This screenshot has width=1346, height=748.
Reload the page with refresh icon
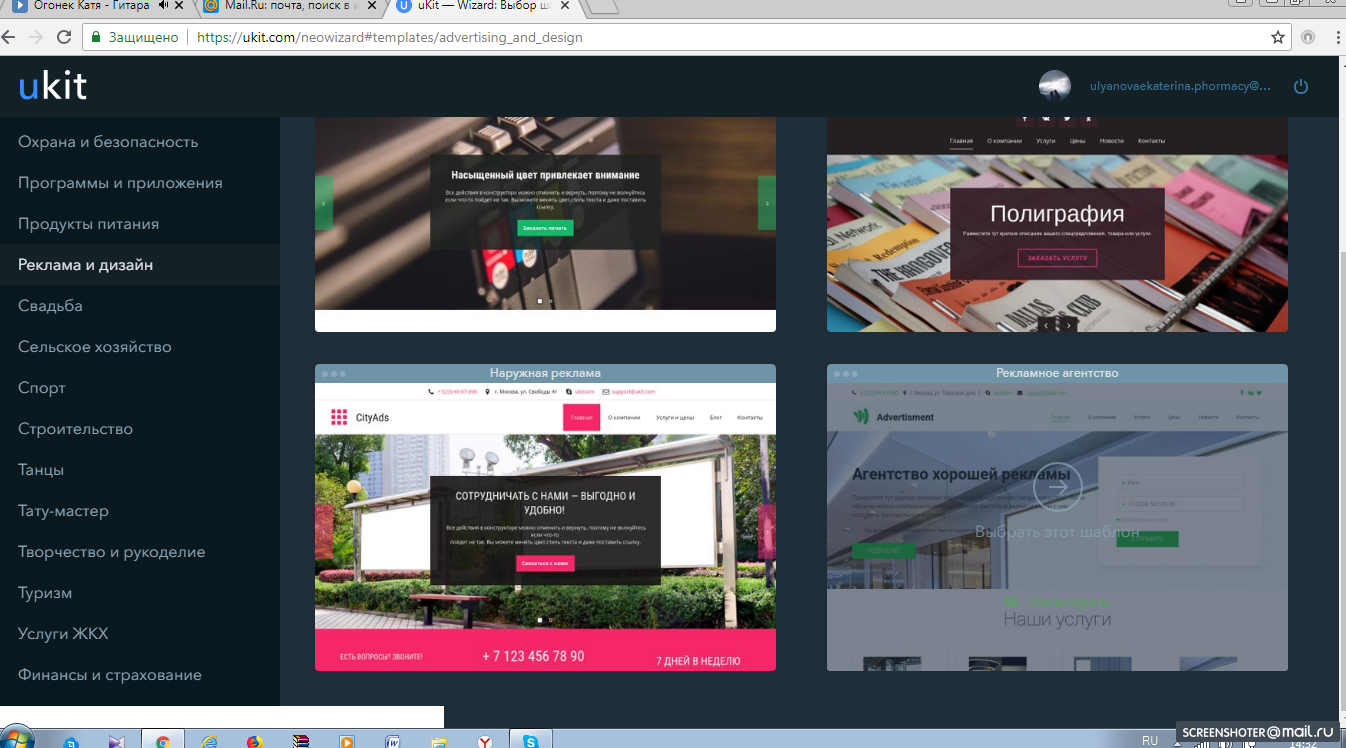click(63, 37)
